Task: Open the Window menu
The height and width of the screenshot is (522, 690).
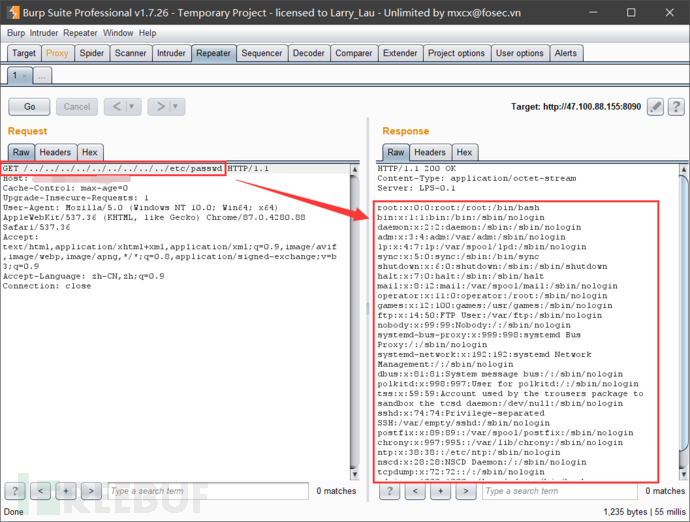Action: coord(118,33)
